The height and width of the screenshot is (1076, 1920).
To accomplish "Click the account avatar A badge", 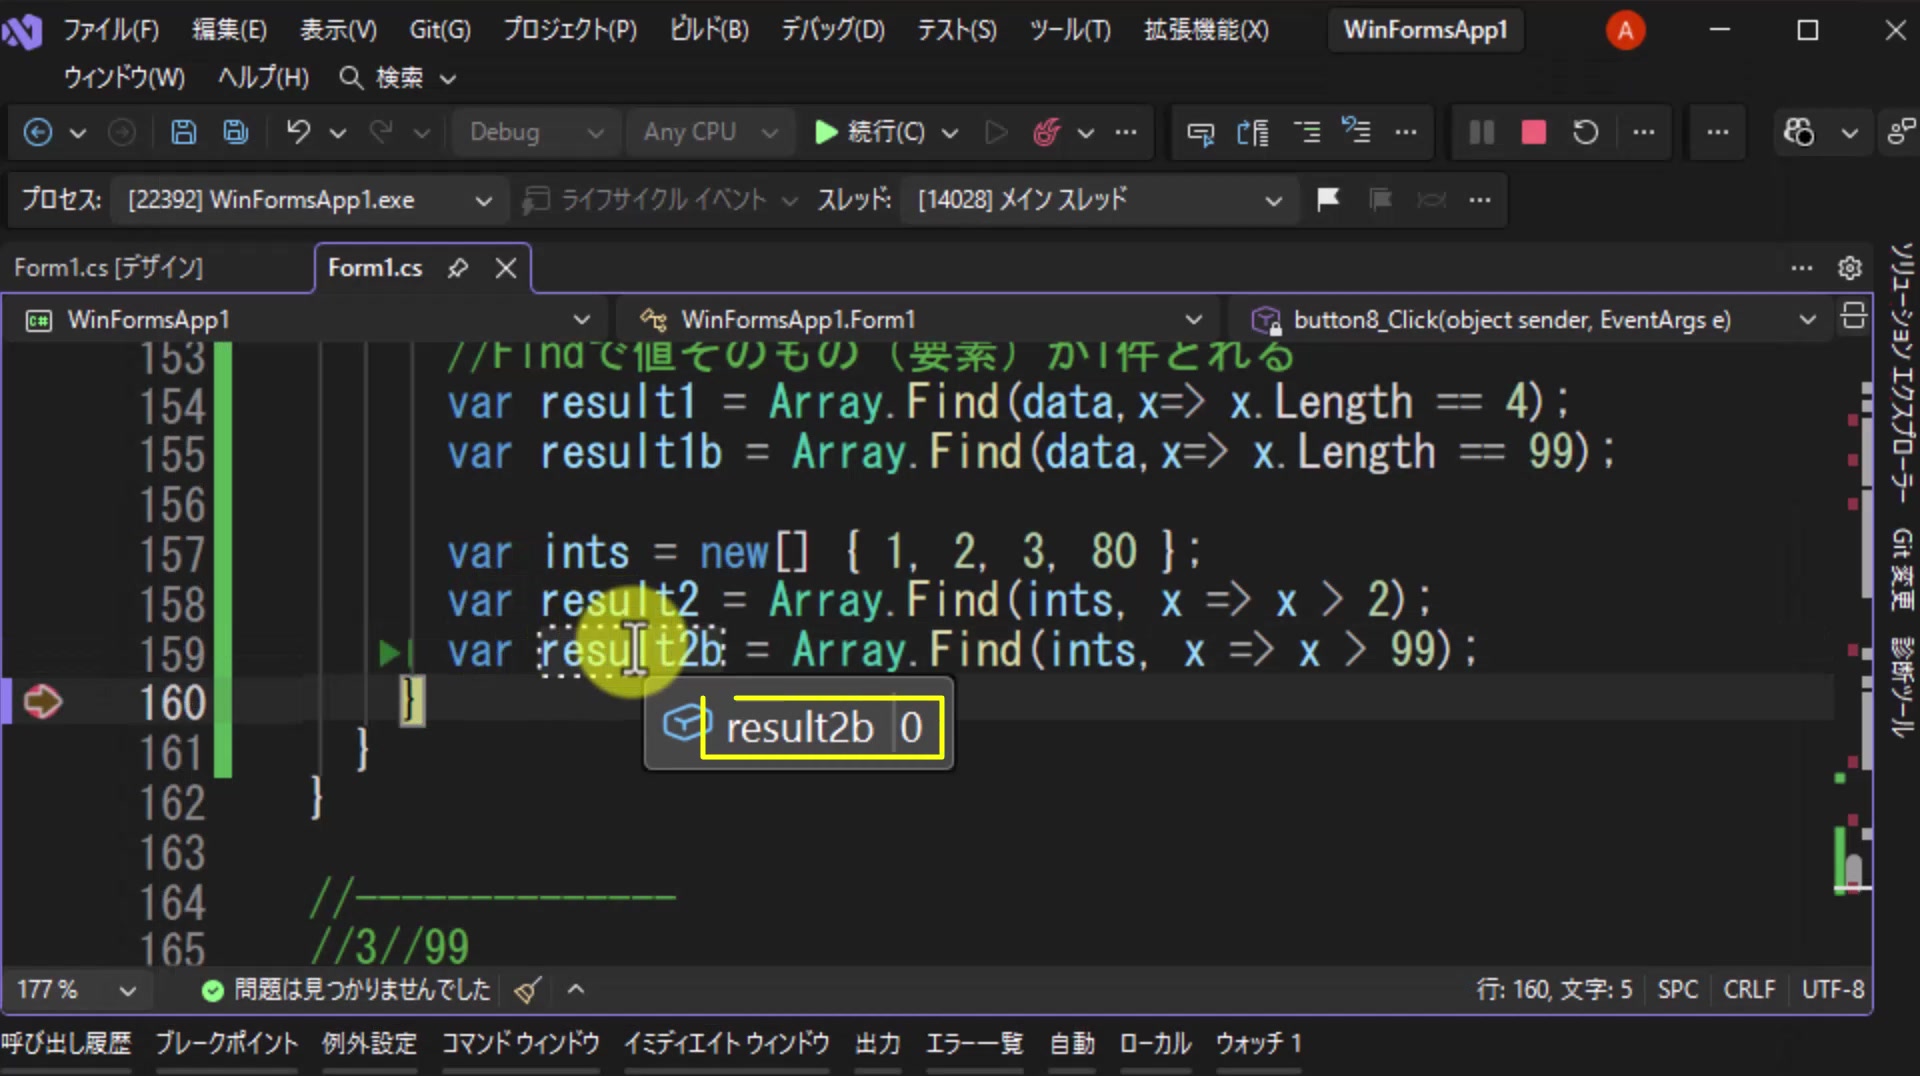I will point(1625,31).
